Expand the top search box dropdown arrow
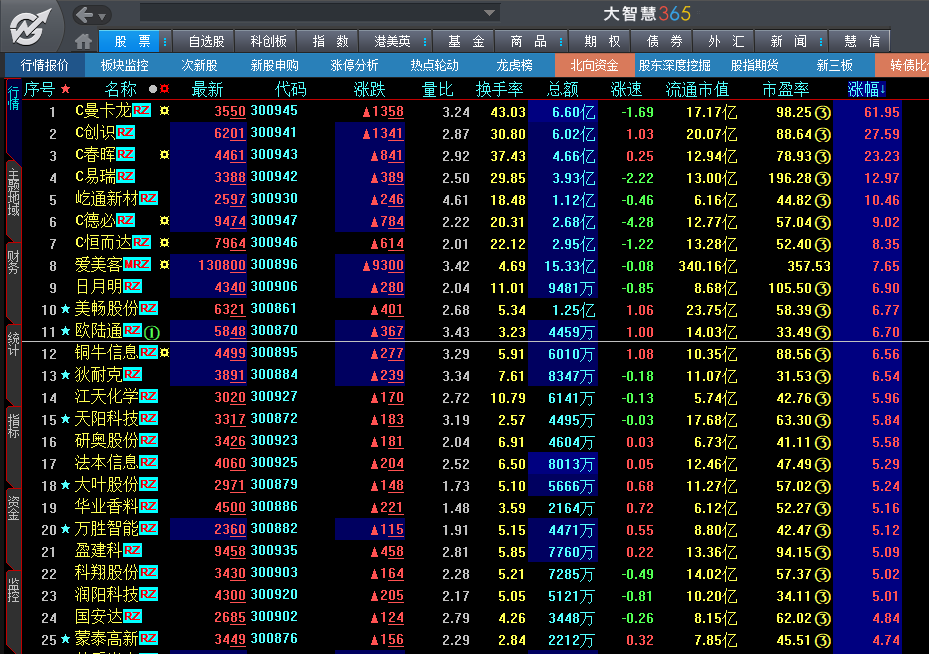The image size is (929, 654). (489, 13)
